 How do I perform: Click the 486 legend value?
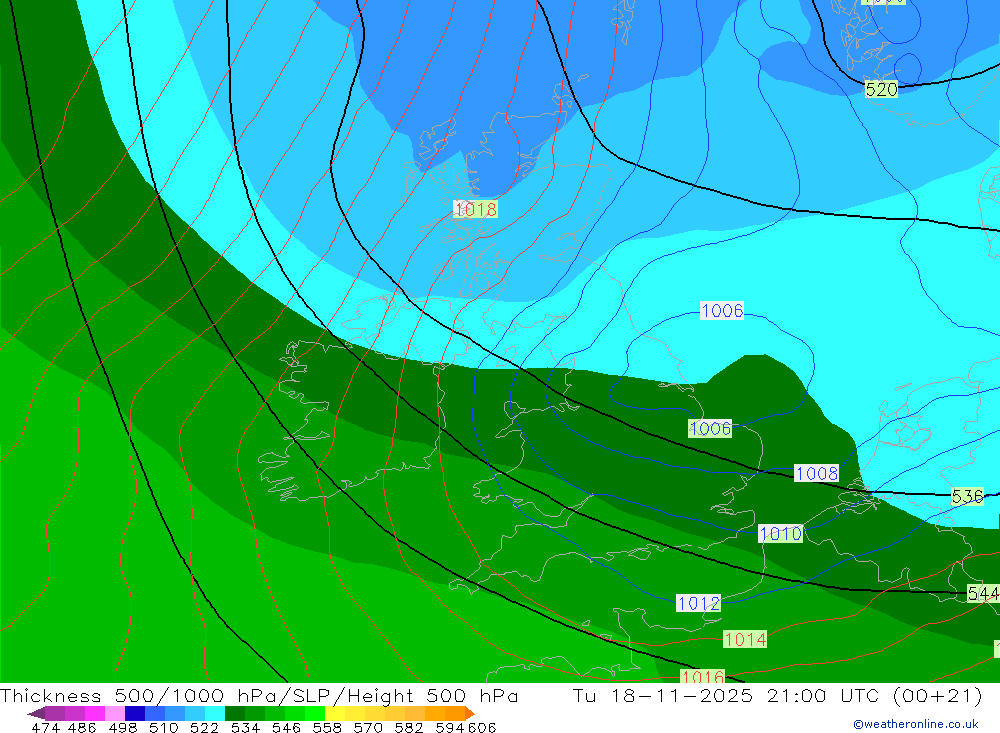coord(82,728)
